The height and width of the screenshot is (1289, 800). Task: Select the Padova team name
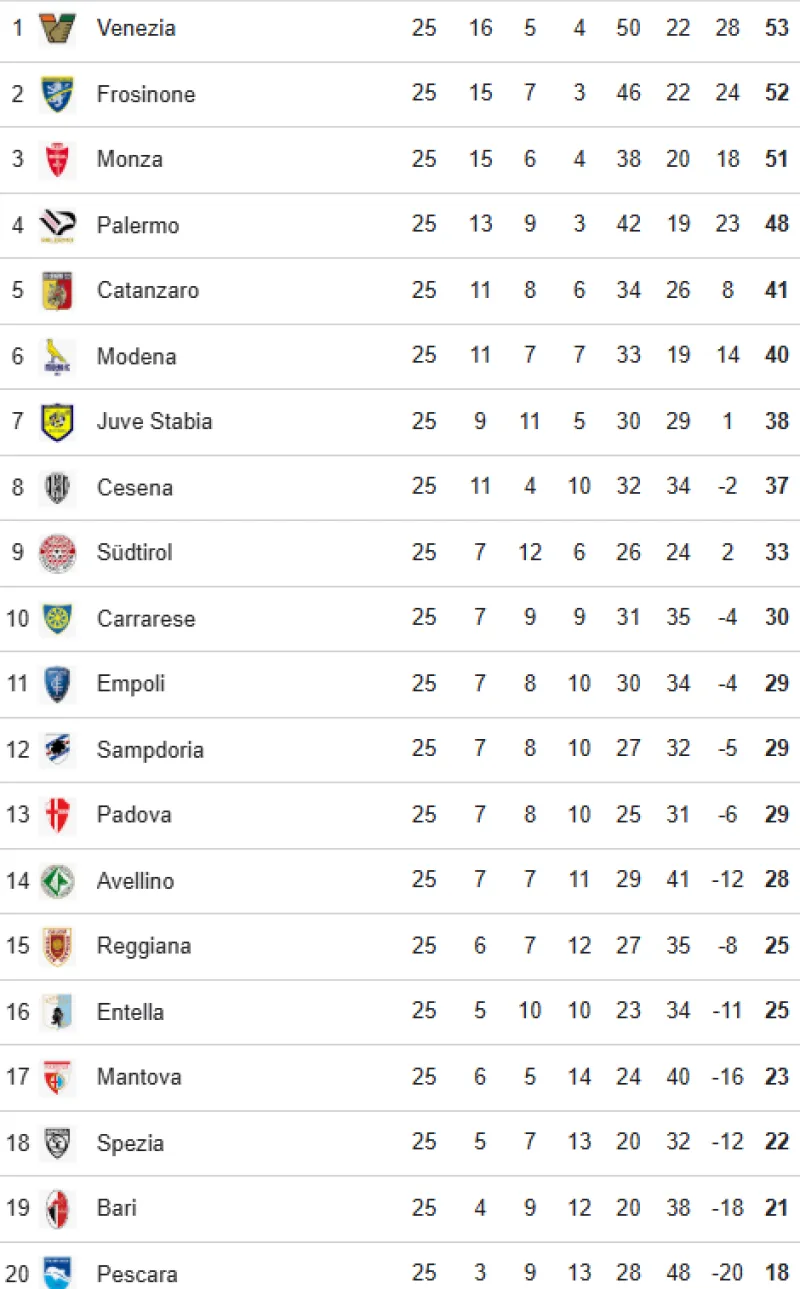(134, 815)
